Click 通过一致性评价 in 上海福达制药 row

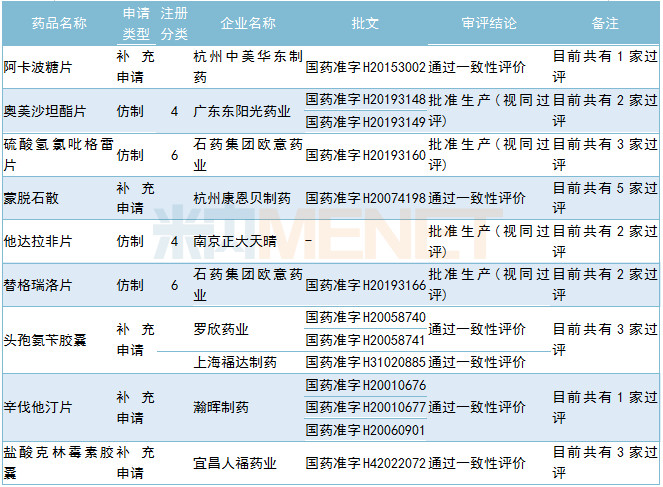click(x=477, y=362)
